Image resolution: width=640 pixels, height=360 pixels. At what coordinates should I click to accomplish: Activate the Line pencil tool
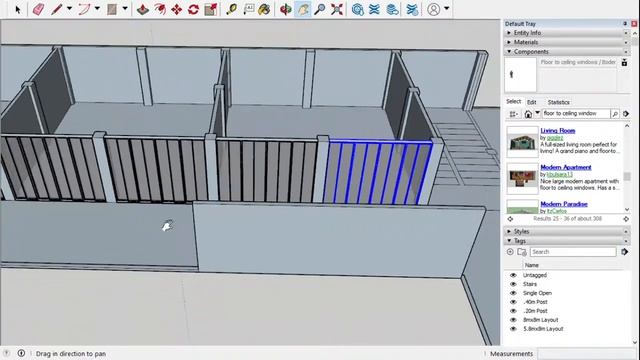click(x=56, y=9)
